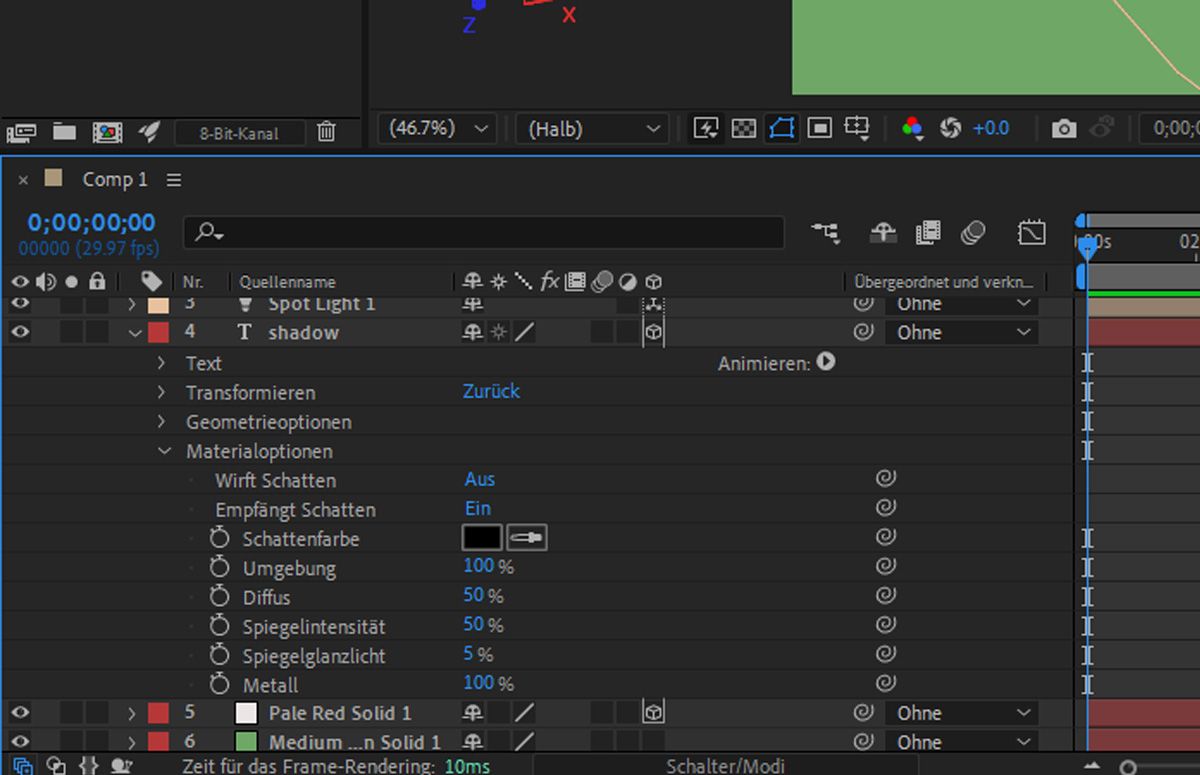Toggle Wirft Schatten from Aus

point(479,479)
